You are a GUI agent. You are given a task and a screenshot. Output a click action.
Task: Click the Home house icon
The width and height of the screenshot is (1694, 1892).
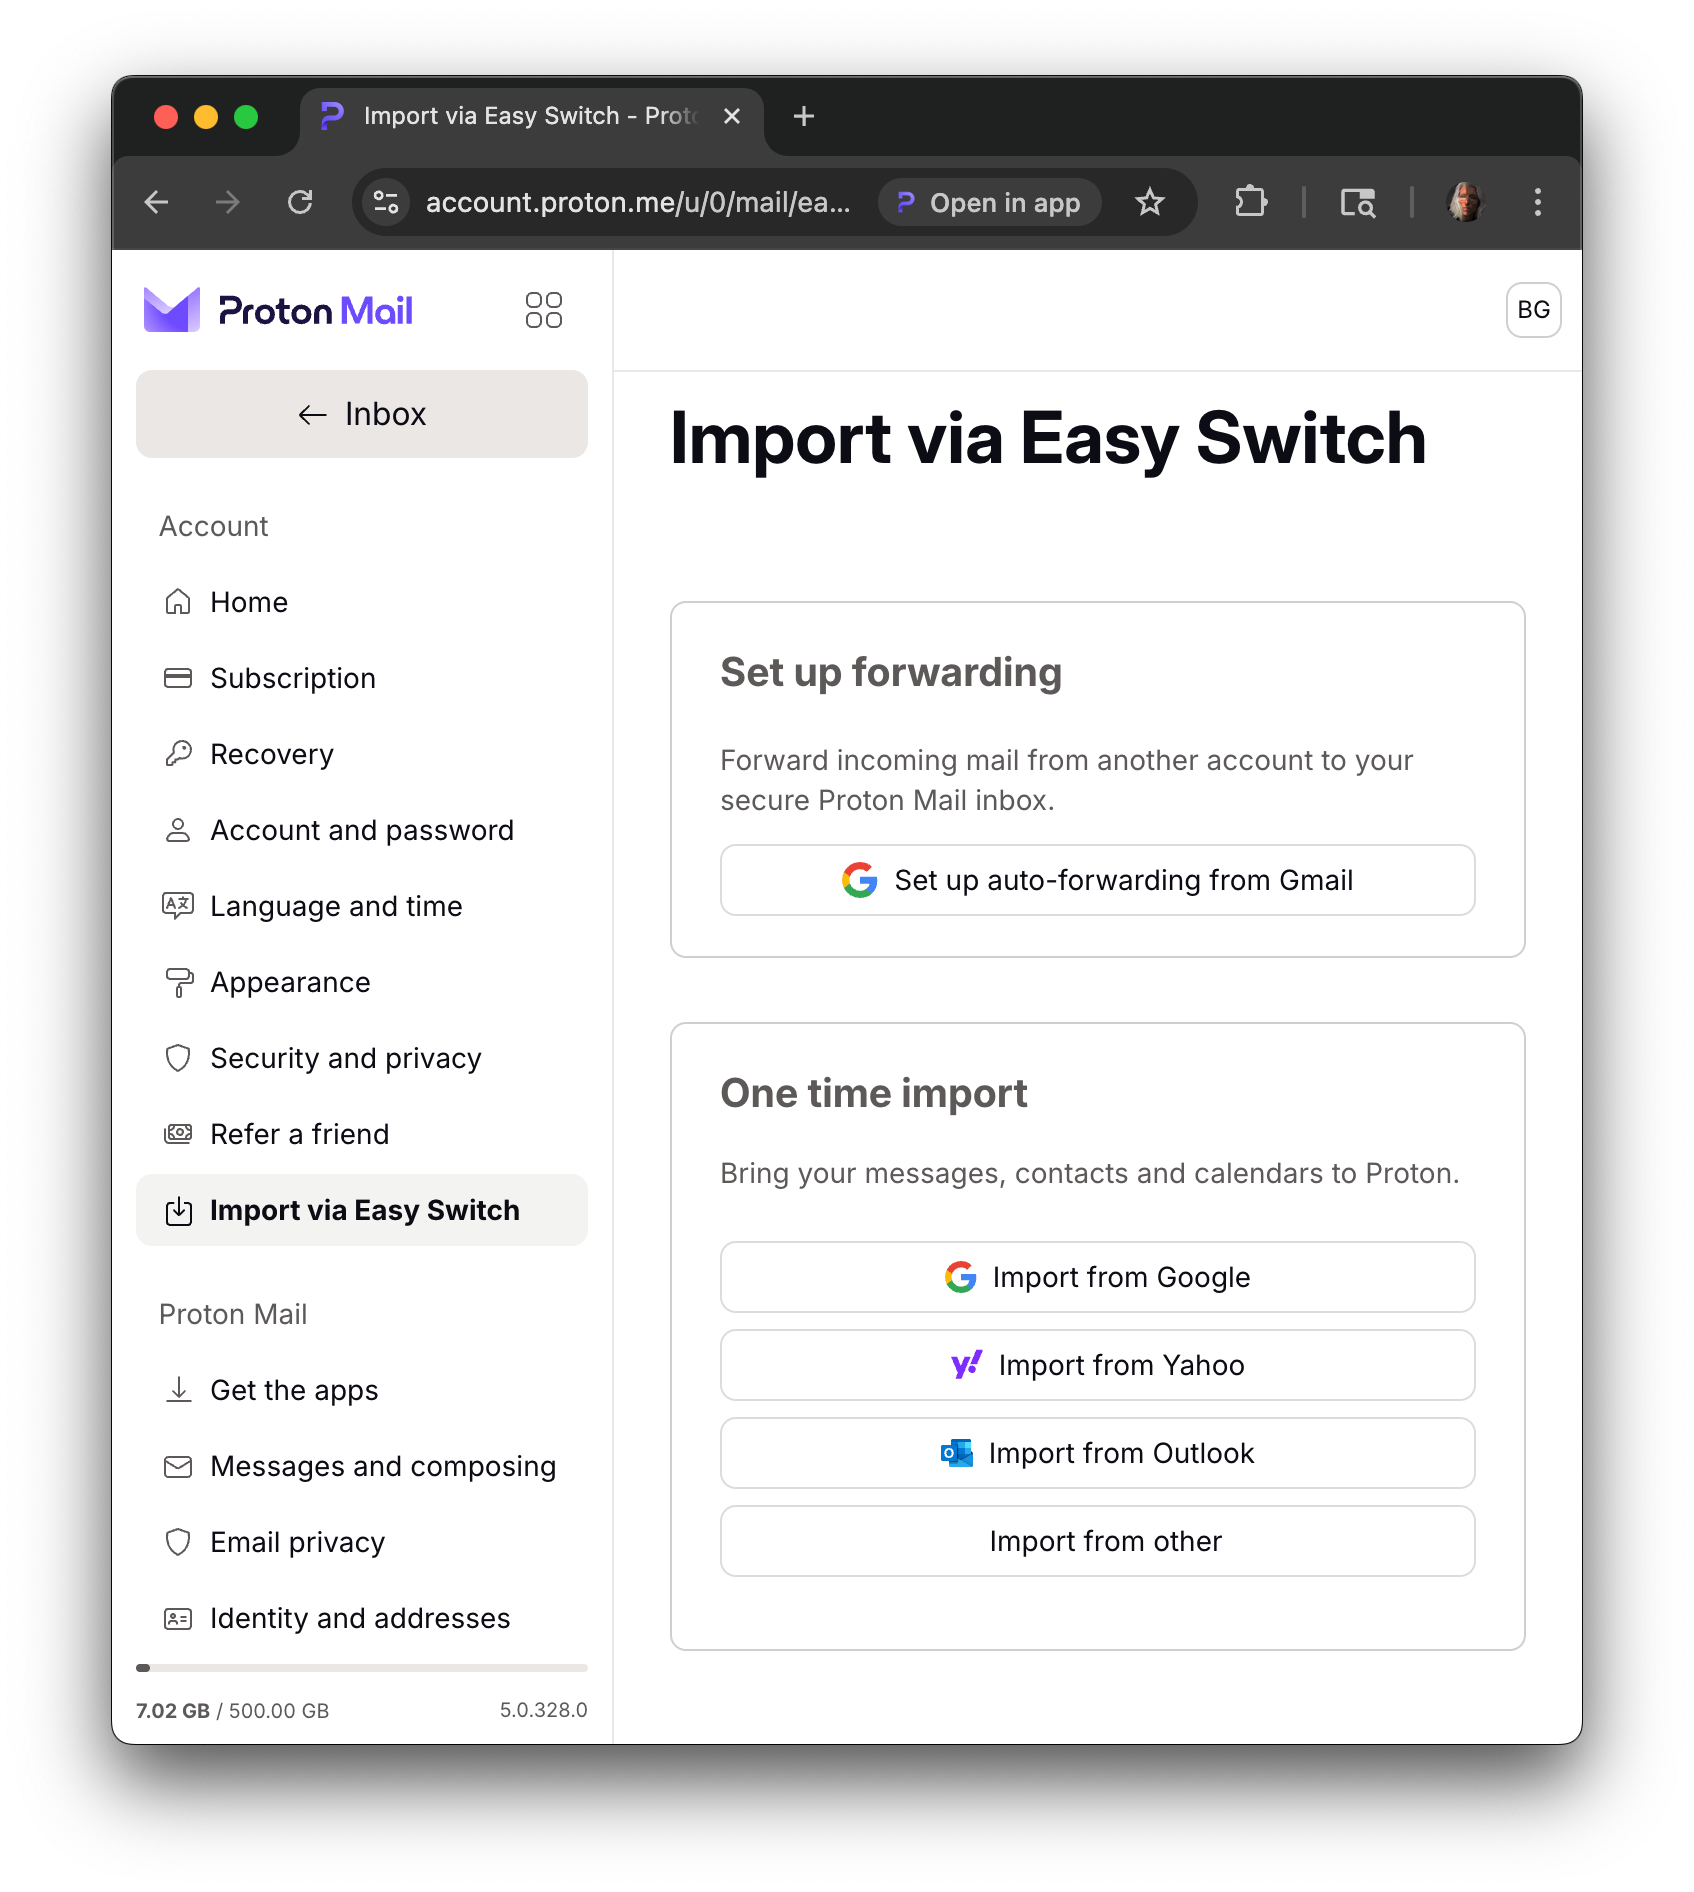click(178, 602)
